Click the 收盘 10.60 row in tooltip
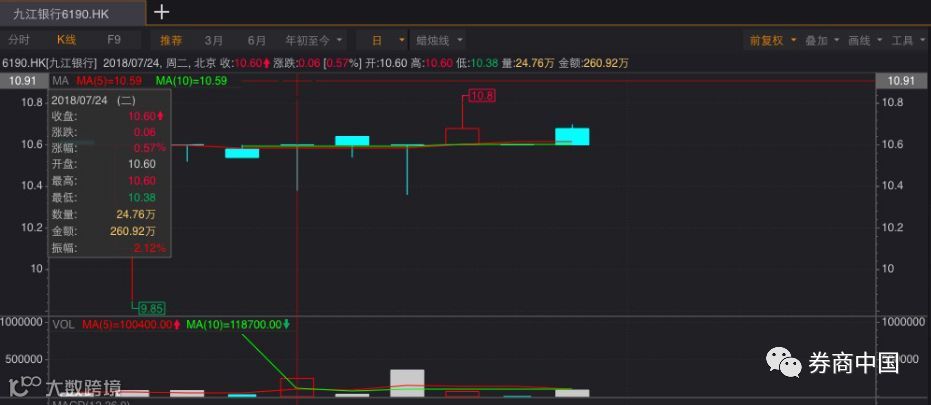The width and height of the screenshot is (931, 405). pyautogui.click(x=109, y=116)
